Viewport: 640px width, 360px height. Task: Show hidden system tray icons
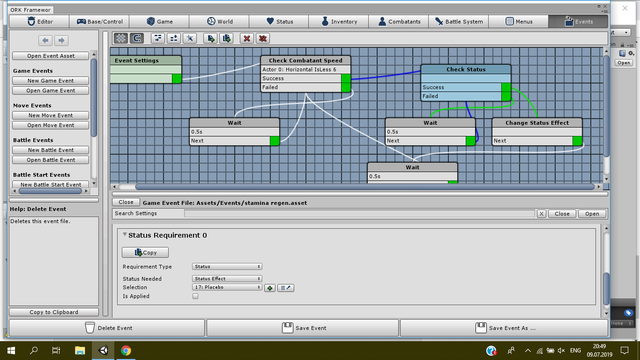point(528,351)
